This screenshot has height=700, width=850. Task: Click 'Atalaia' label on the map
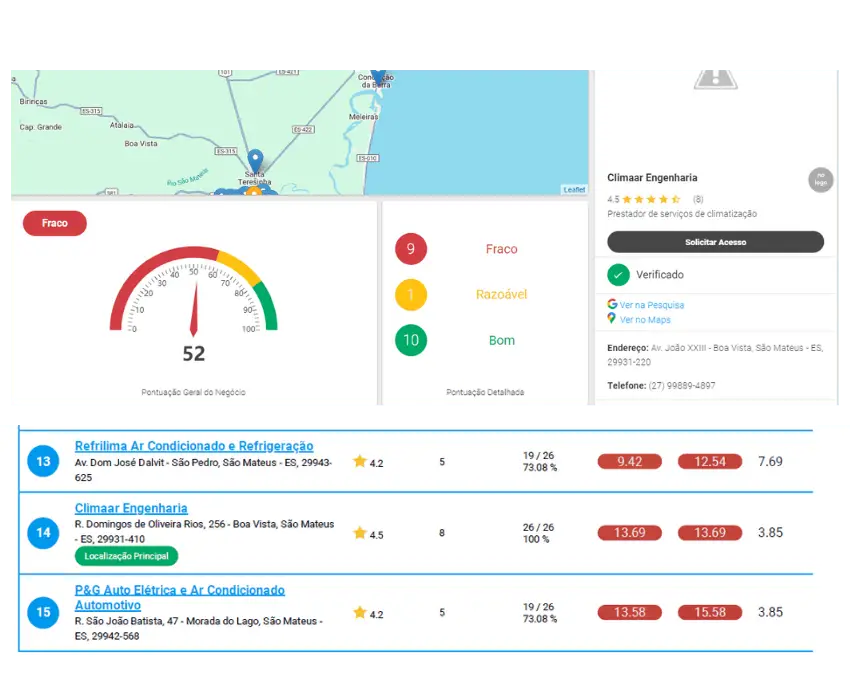tap(121, 125)
